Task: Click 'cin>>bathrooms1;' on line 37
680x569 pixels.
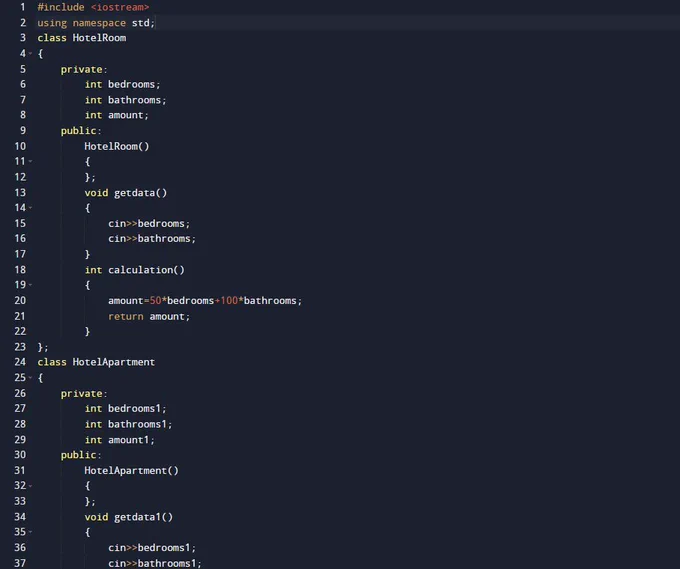Action: pyautogui.click(x=155, y=564)
